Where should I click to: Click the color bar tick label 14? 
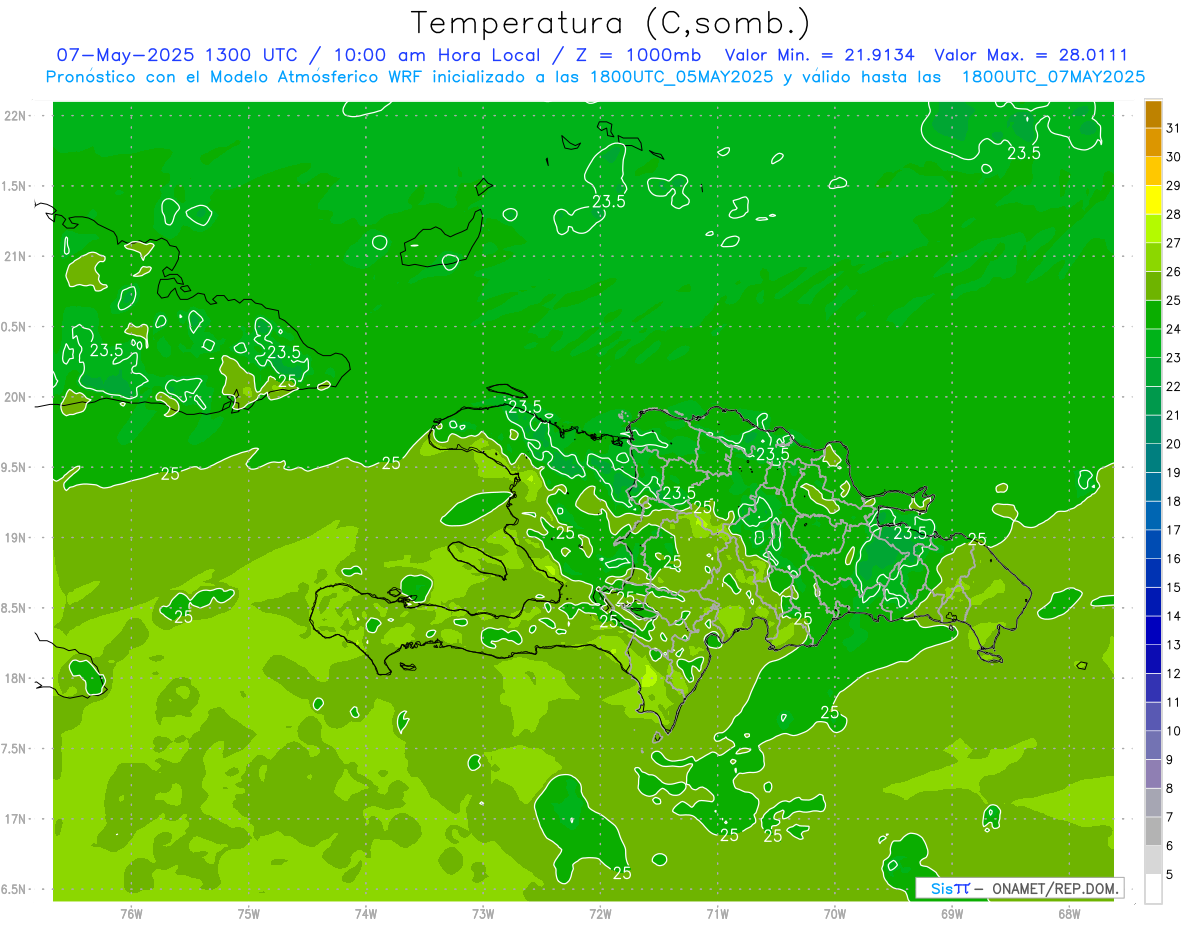1173,616
